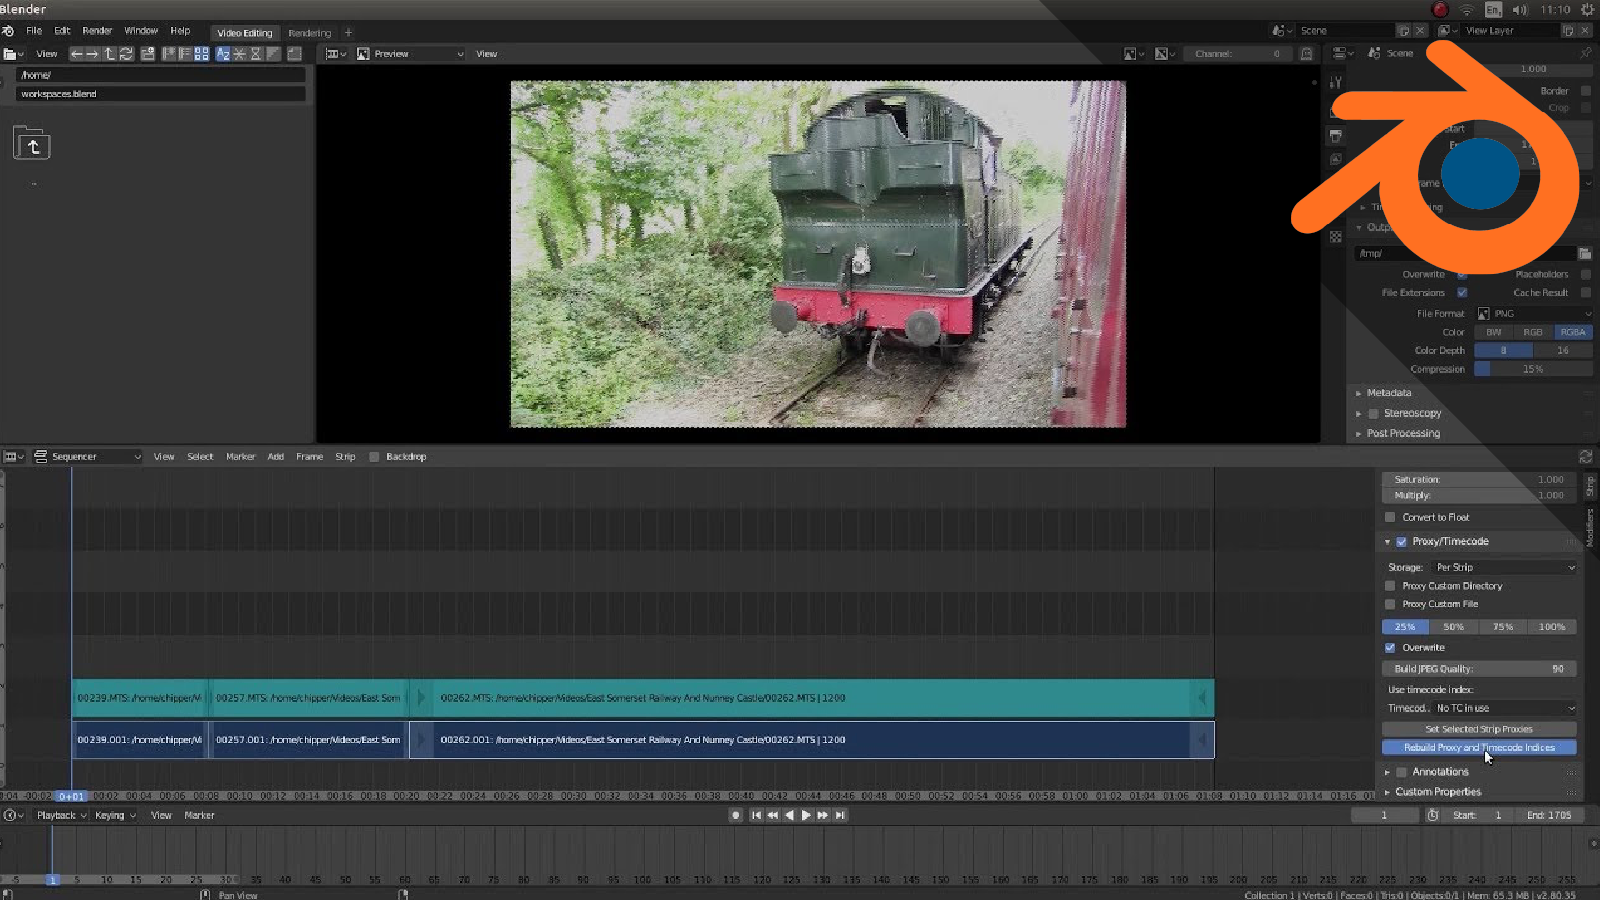Open the Storage Per Strip dropdown
The height and width of the screenshot is (900, 1600).
coord(1505,568)
